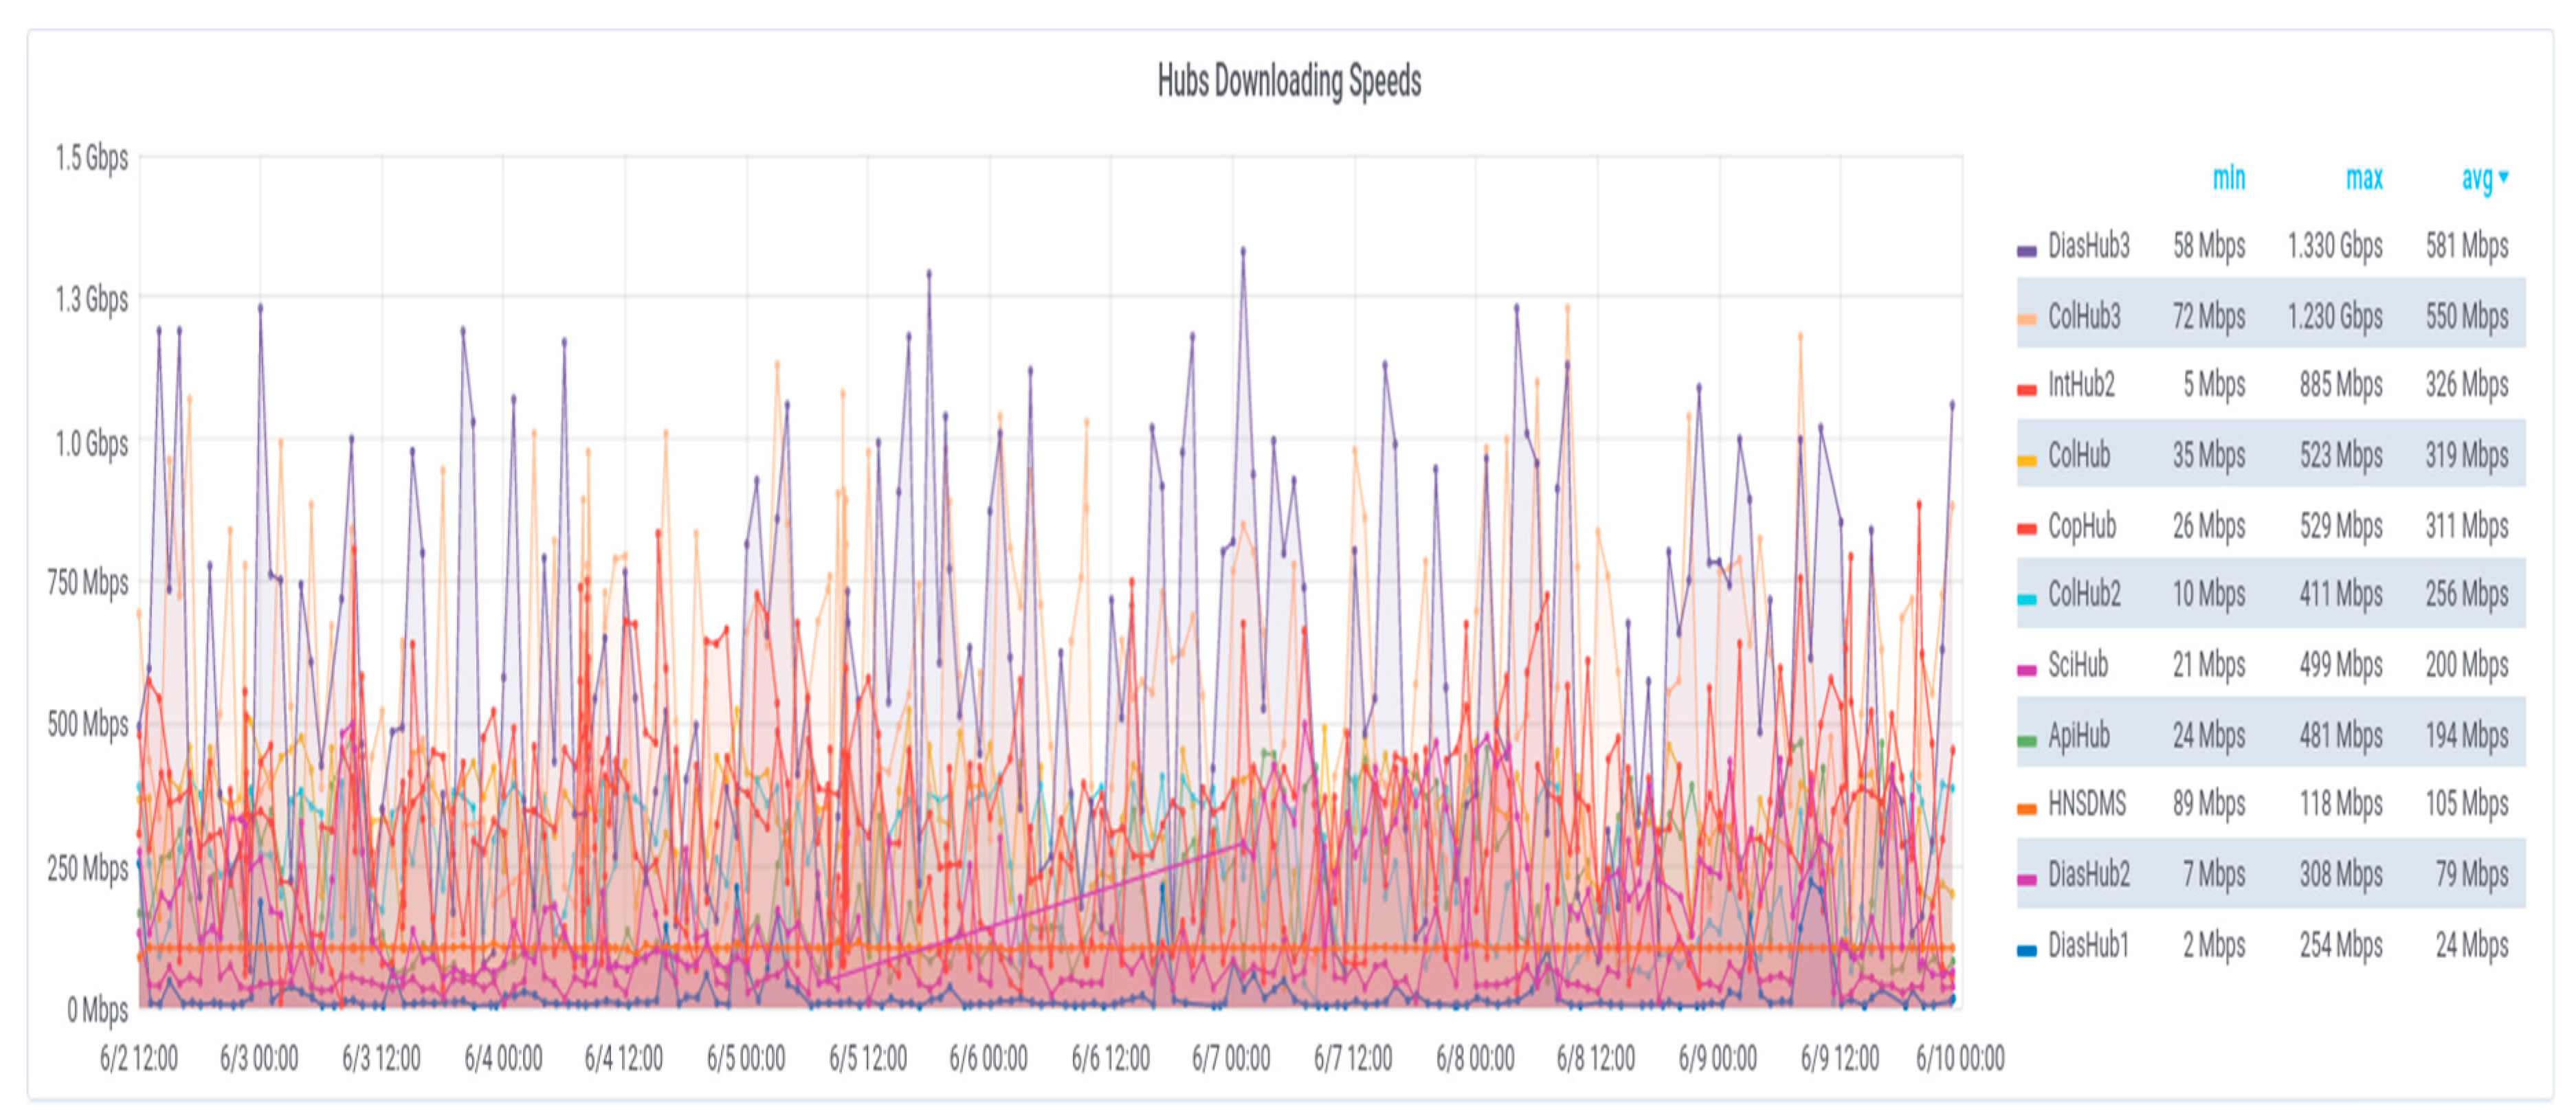Toggle the ColHub series label
This screenshot has height=1120, width=2576.
tap(2079, 455)
